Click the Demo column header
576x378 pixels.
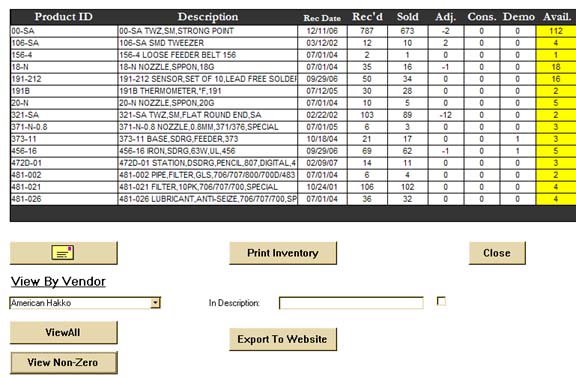(518, 17)
